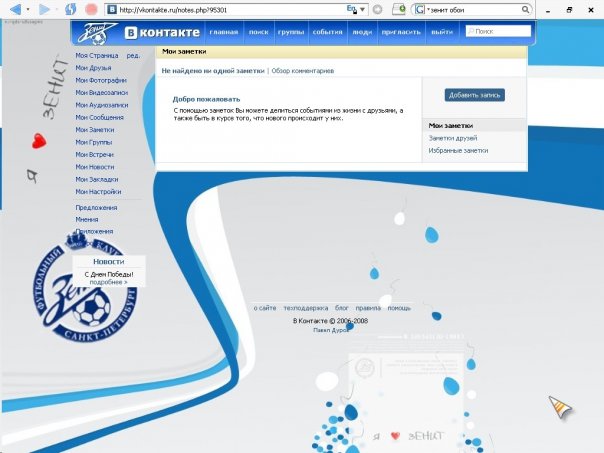Restore the browser window with the restore button

pos(569,10)
